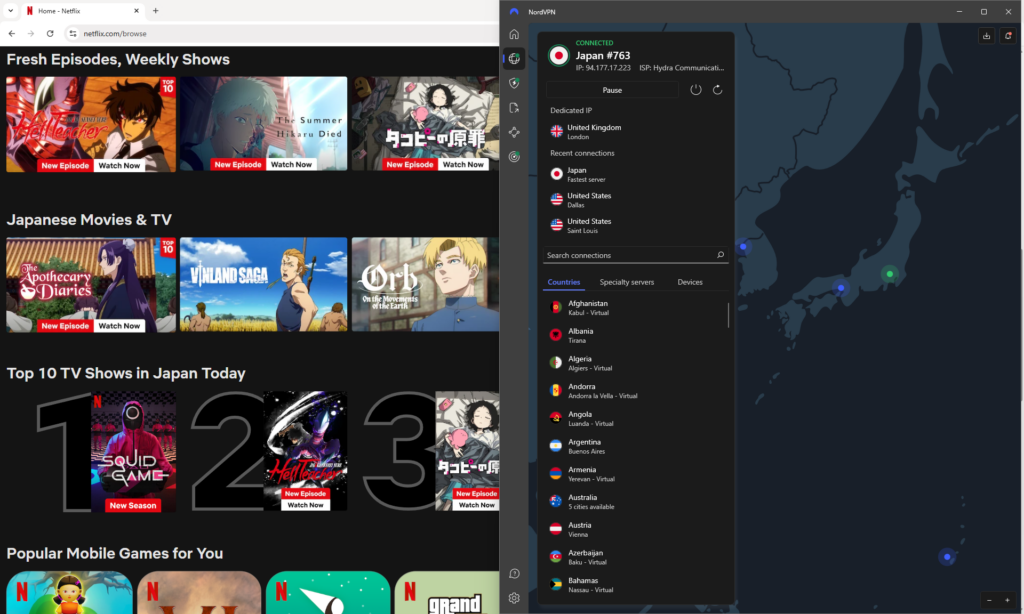Viewport: 1024px width, 614px height.
Task: Open the Hell Teacher thumbnail in Fresh Episodes
Action: pos(91,124)
